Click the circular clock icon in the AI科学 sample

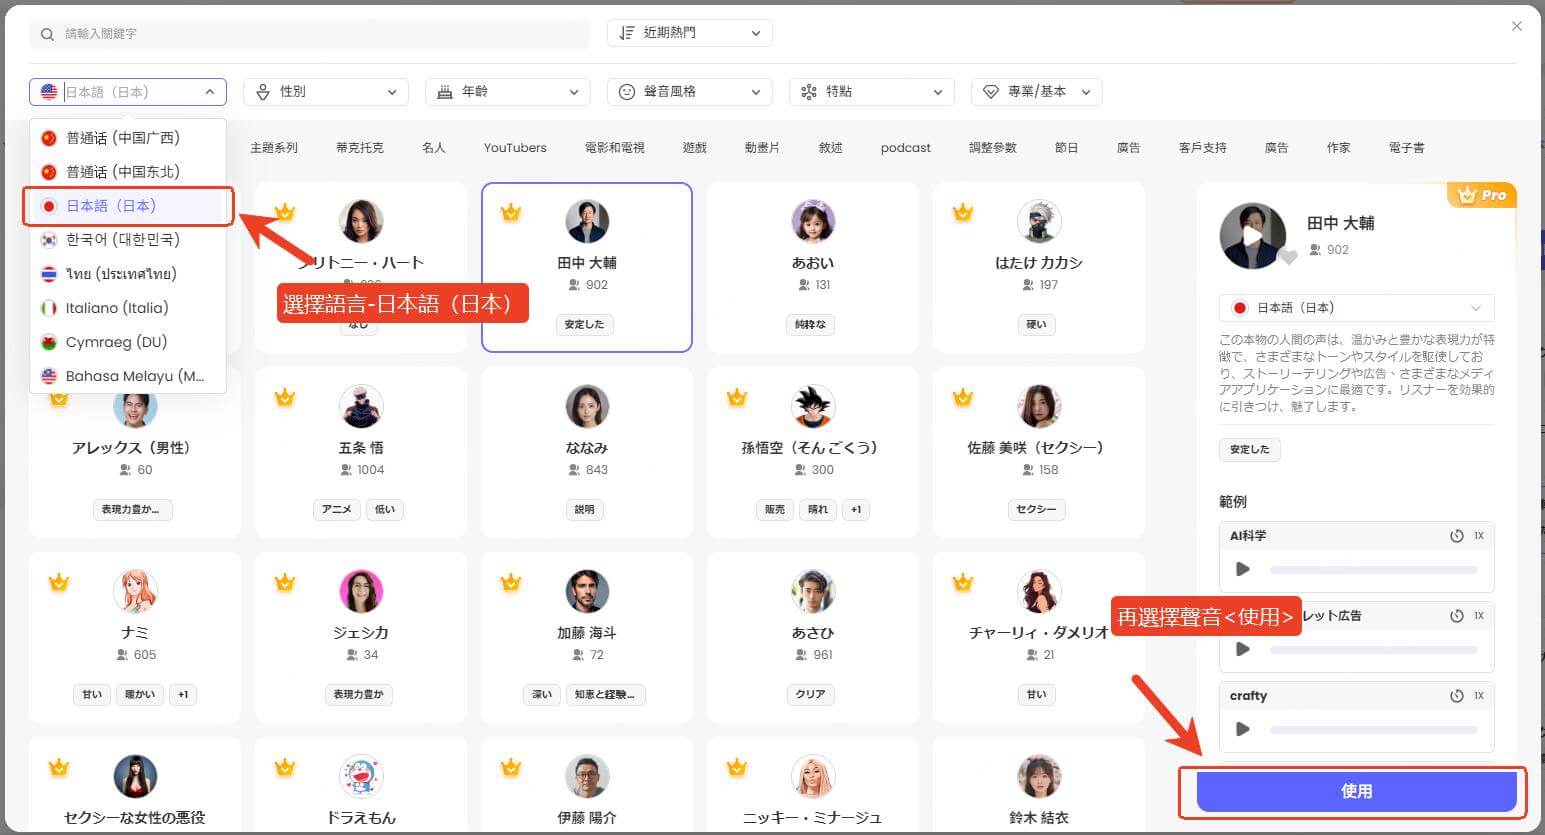(x=1456, y=536)
